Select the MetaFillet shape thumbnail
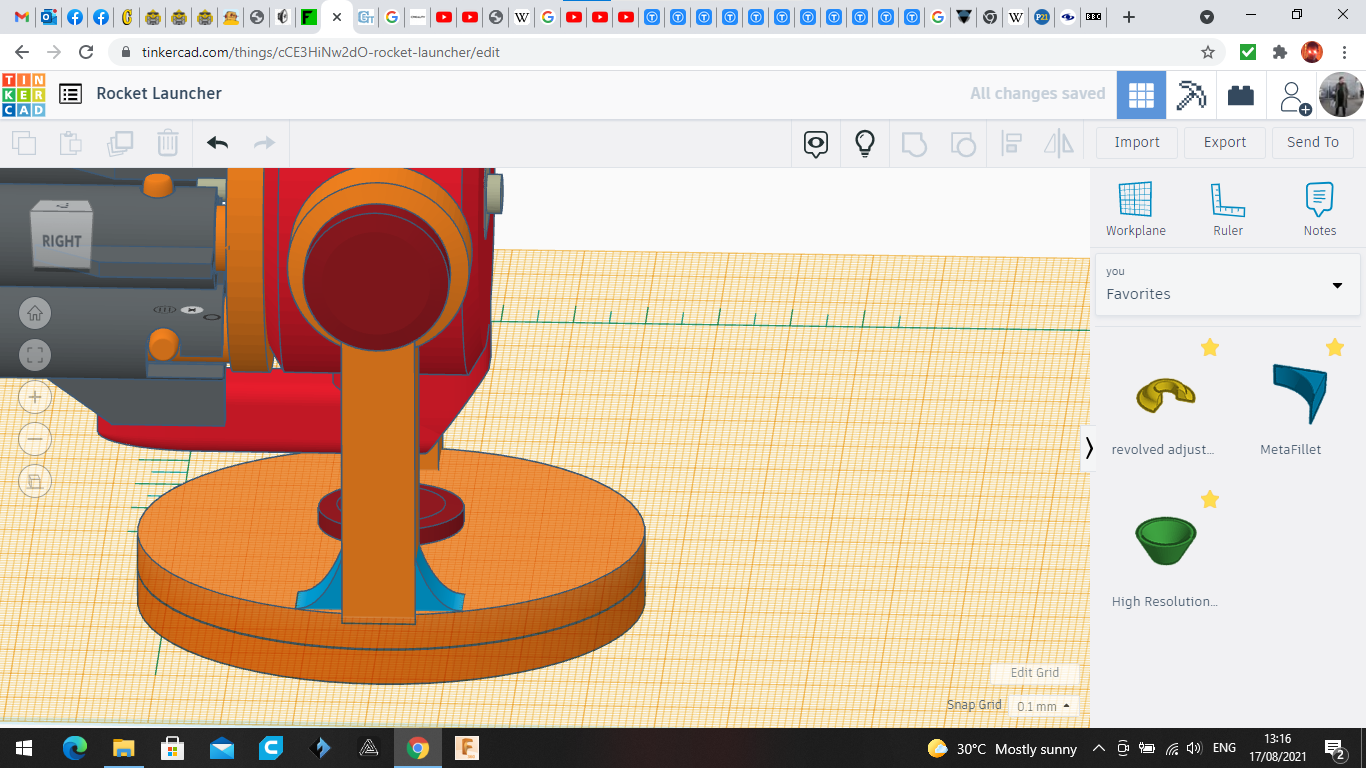This screenshot has height=768, width=1366. pyautogui.click(x=1298, y=395)
